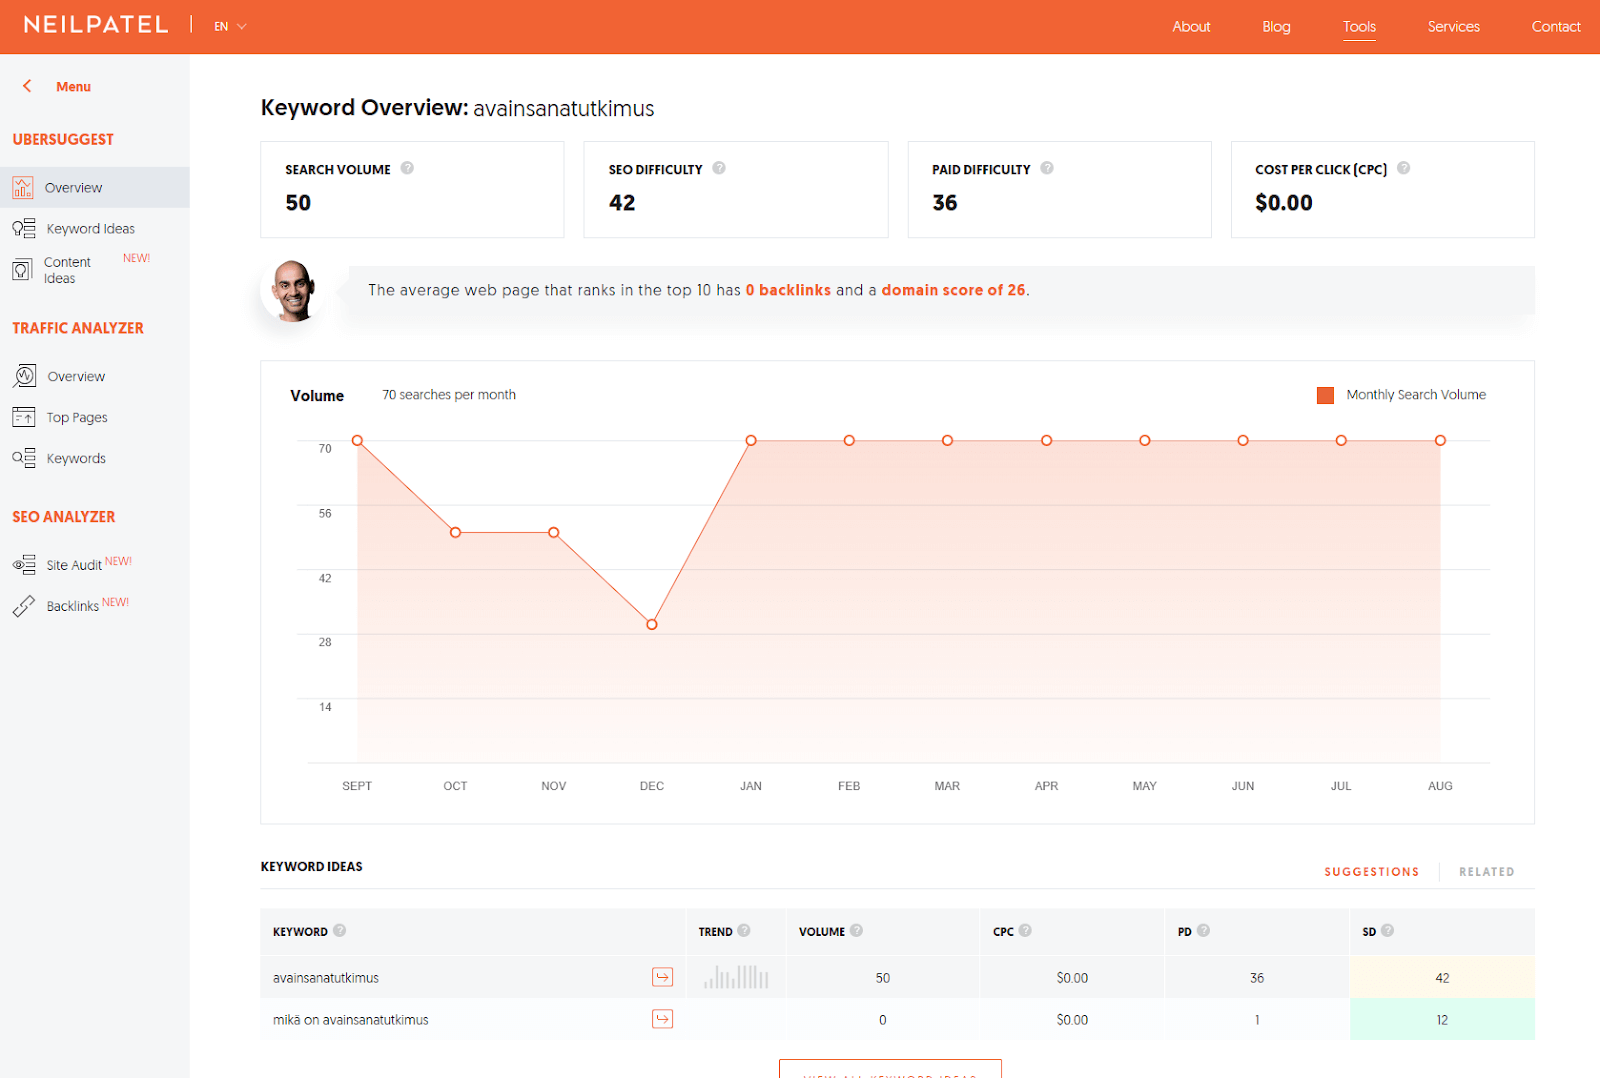The image size is (1600, 1078).
Task: Click the Cost Per Click help icon
Action: 1404,168
